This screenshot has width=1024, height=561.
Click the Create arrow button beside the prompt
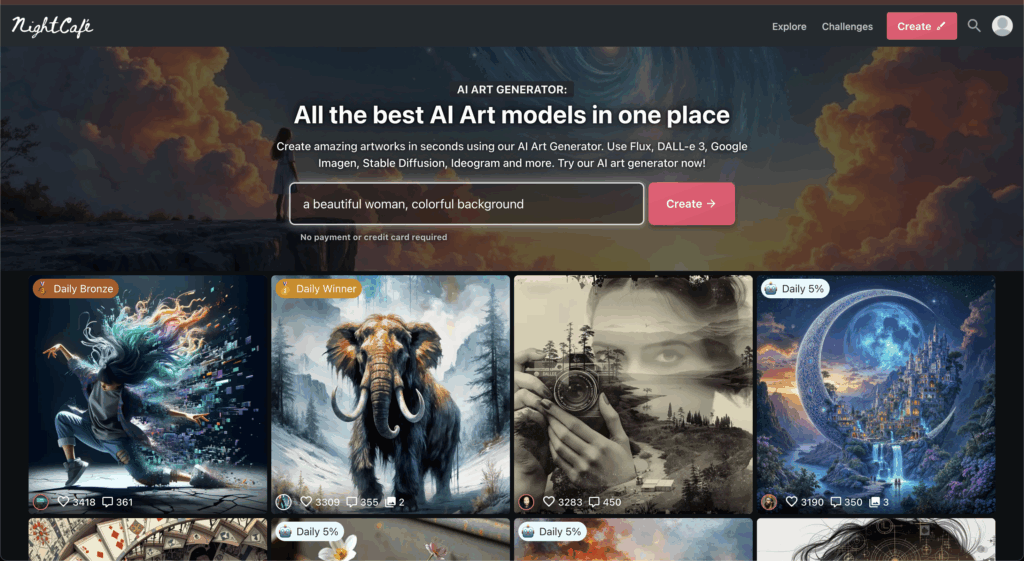point(692,204)
